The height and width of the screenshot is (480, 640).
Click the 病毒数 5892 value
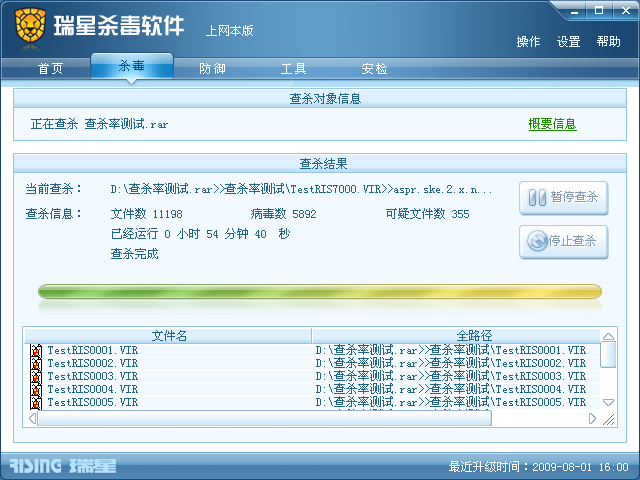click(283, 214)
